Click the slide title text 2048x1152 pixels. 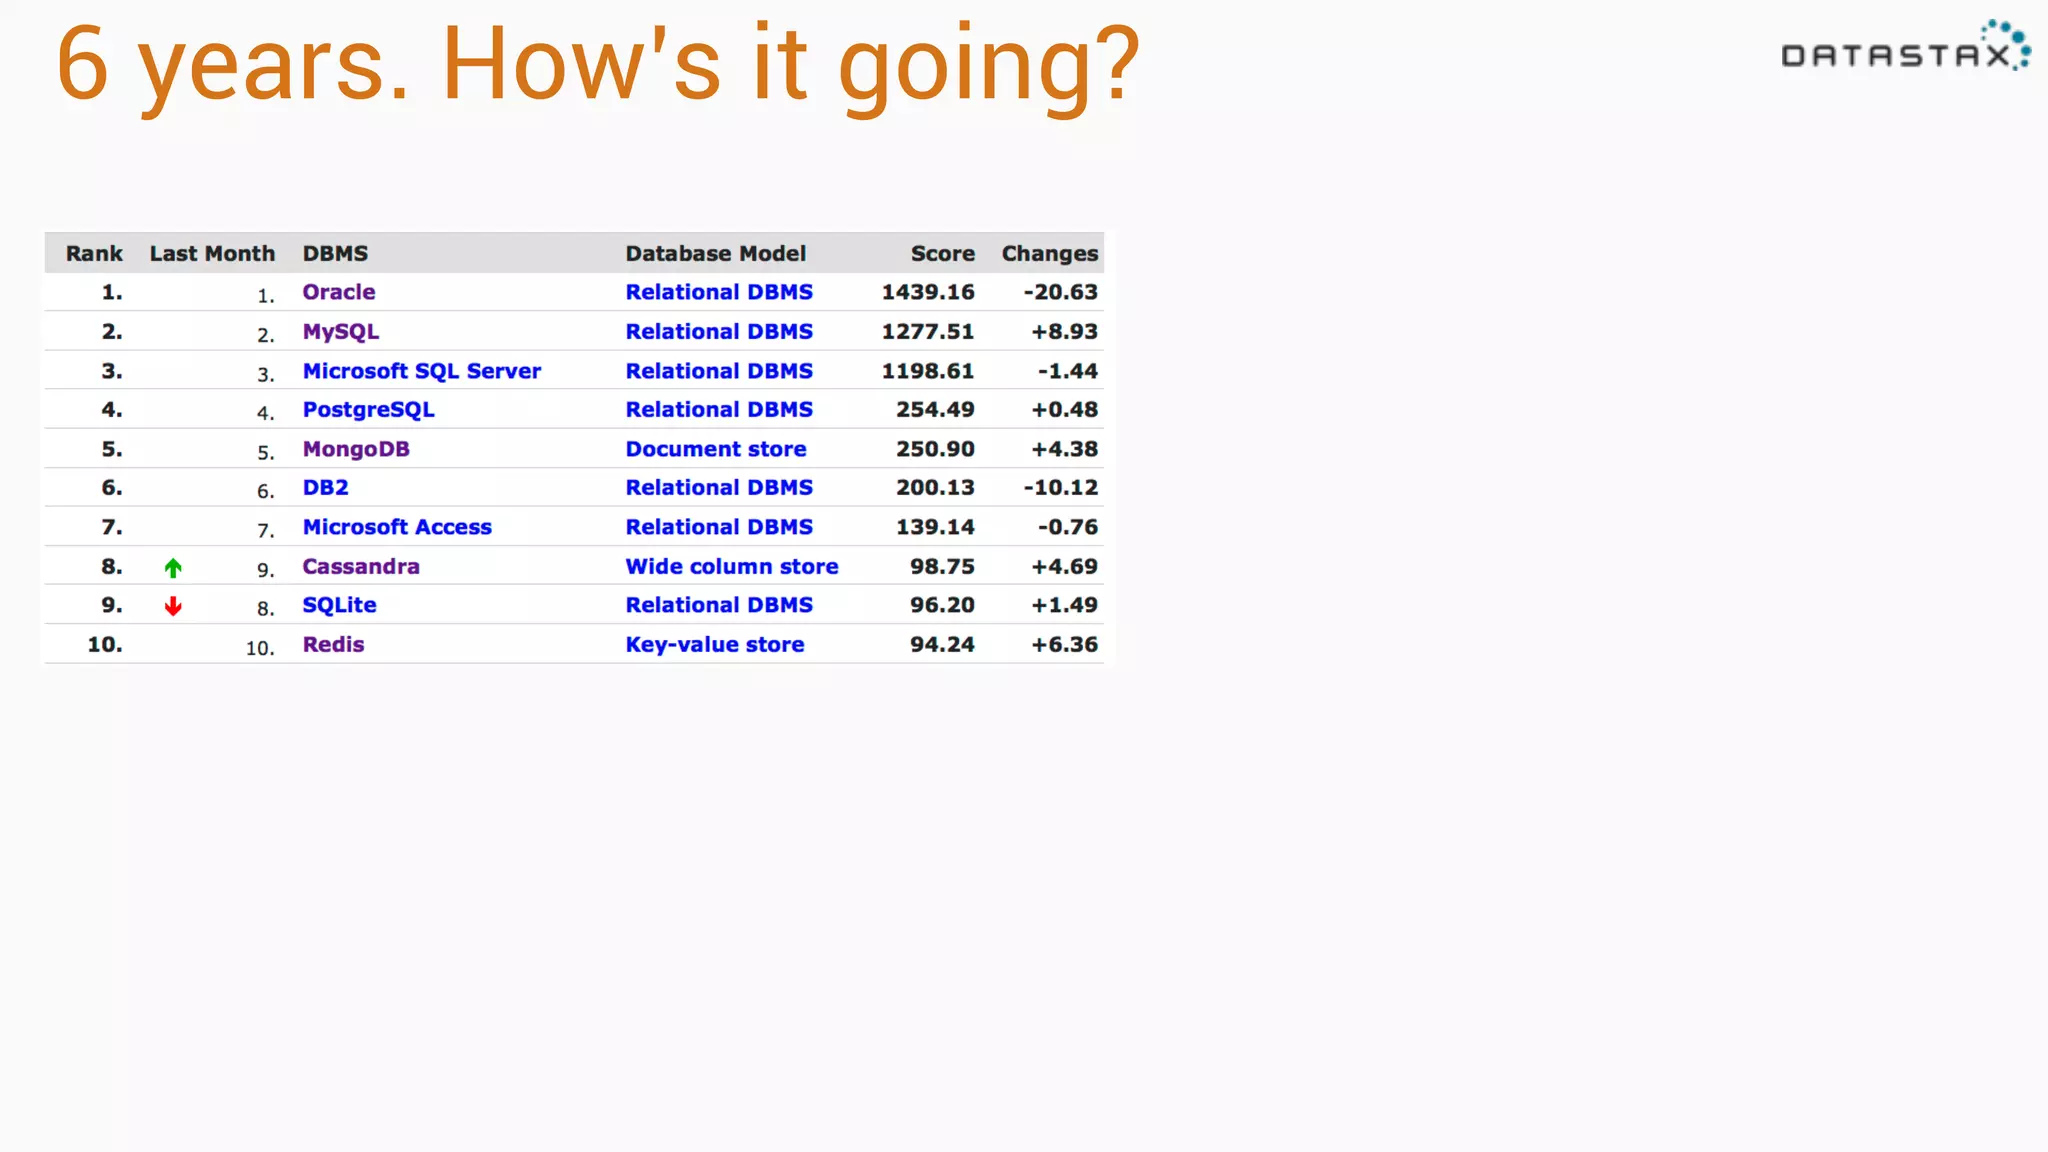tap(597, 66)
